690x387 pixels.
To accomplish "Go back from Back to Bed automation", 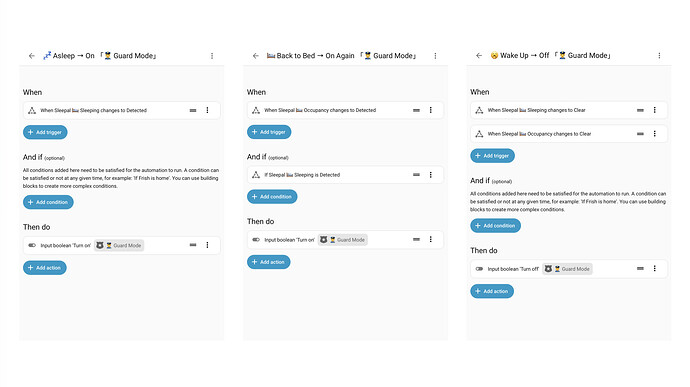I will point(256,56).
